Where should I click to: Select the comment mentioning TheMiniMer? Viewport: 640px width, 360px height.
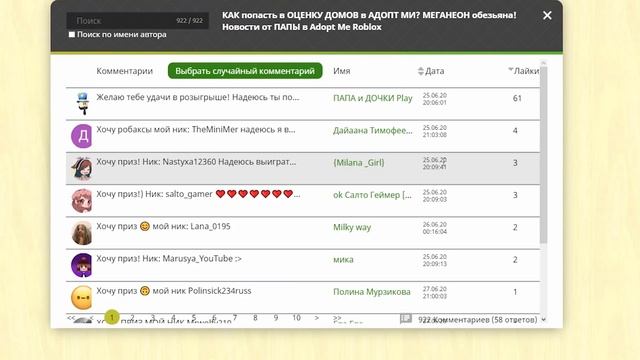196,130
